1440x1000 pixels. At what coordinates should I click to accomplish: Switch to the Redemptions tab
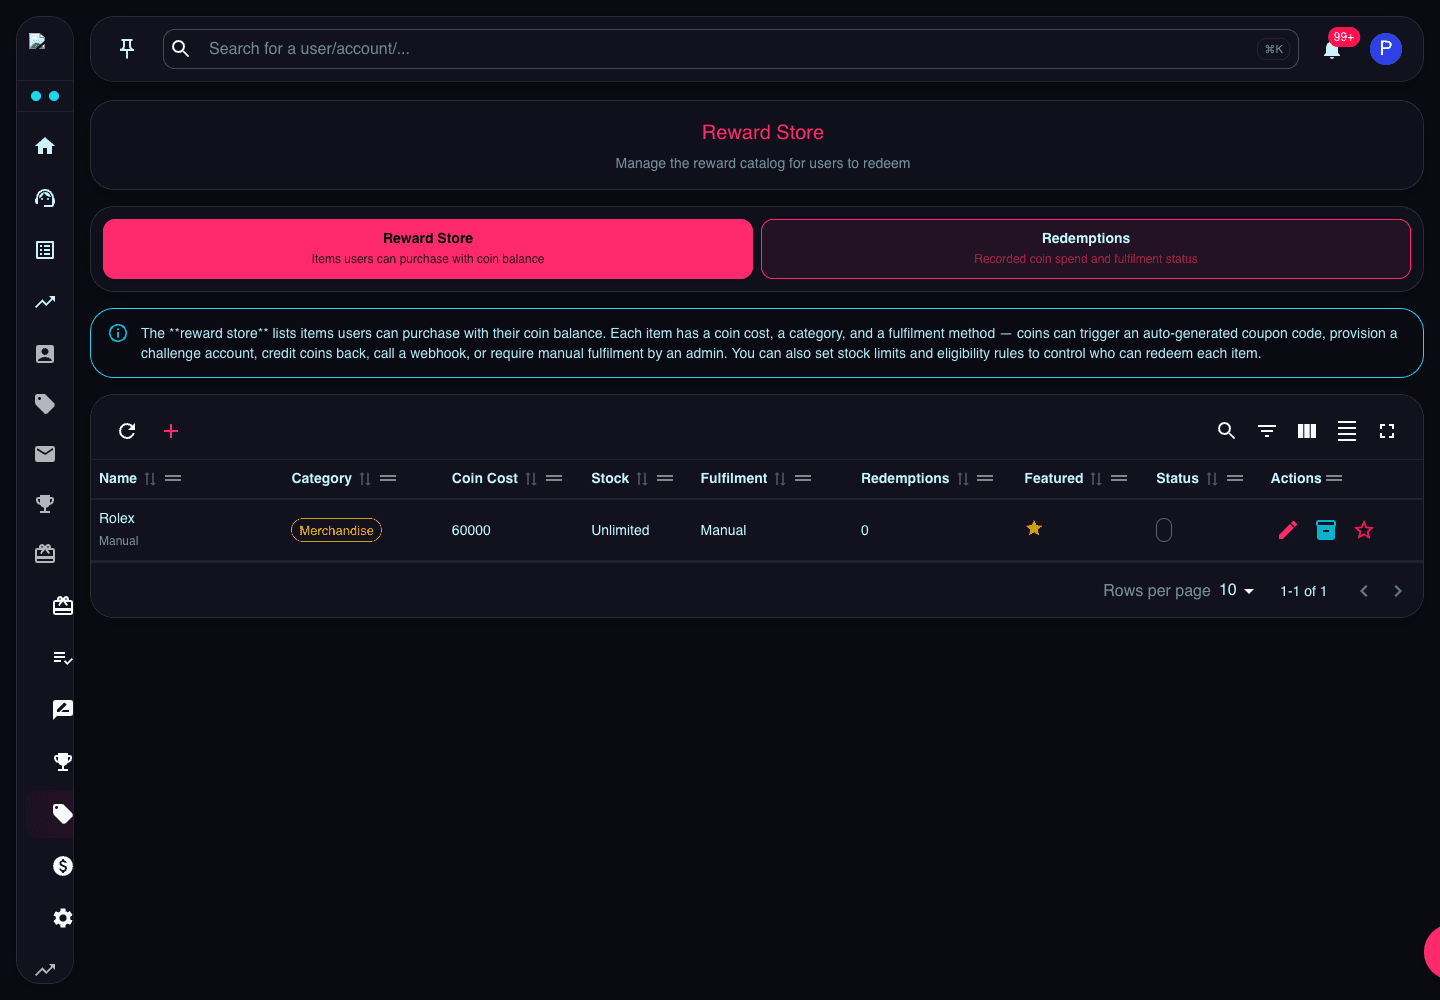(x=1086, y=249)
